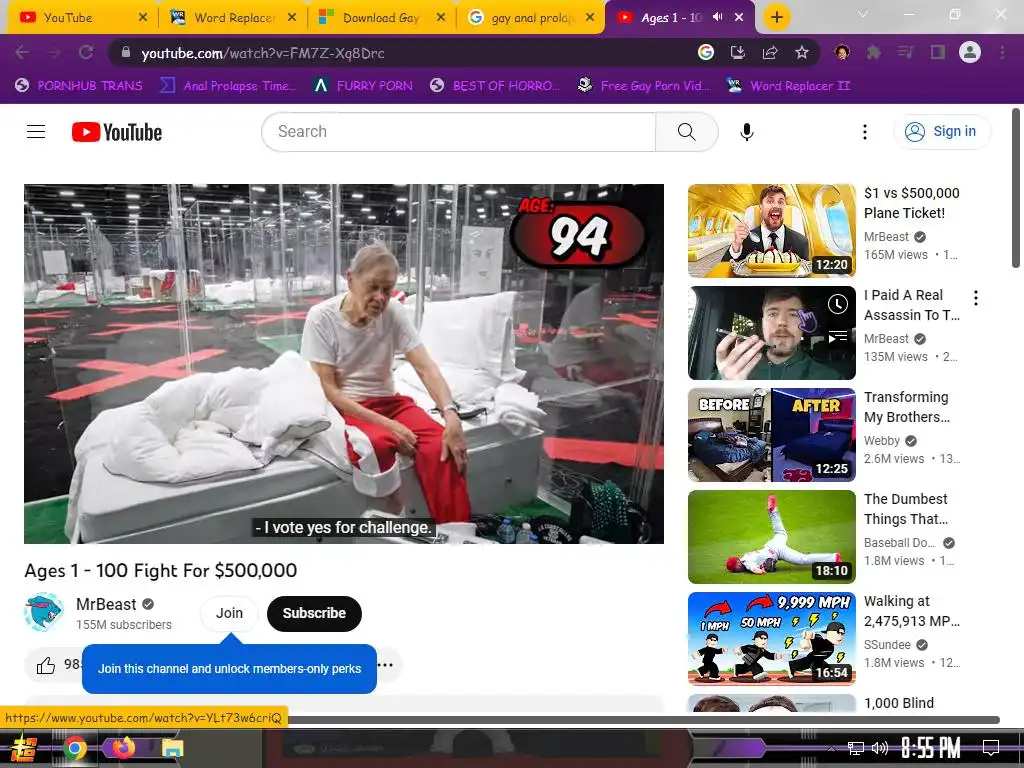Open the tab search chevron
Viewport: 1024px width, 768px height.
863,14
